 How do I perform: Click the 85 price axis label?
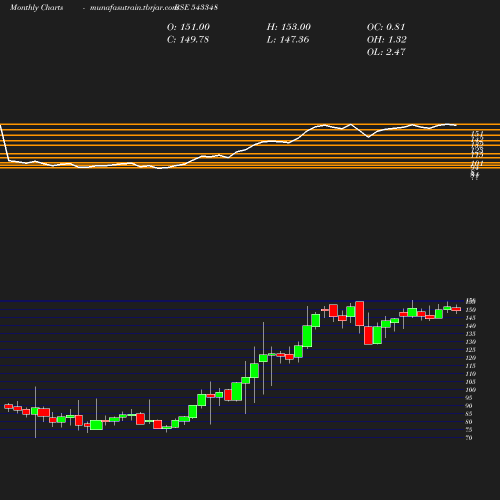pos(469,414)
